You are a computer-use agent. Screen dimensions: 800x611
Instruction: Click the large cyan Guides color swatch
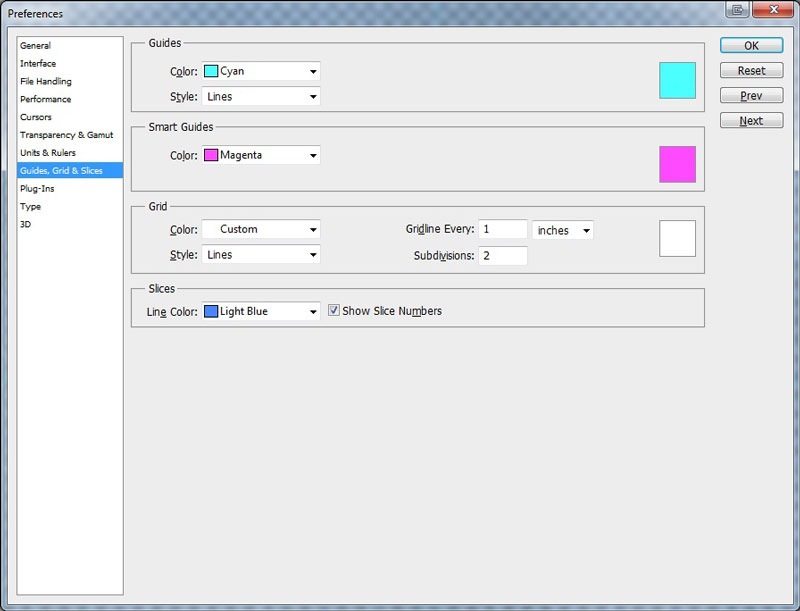pyautogui.click(x=677, y=80)
